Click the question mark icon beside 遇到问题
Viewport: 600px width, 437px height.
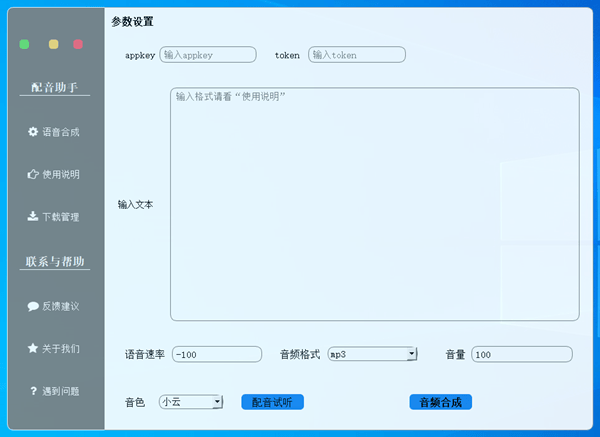pos(34,391)
